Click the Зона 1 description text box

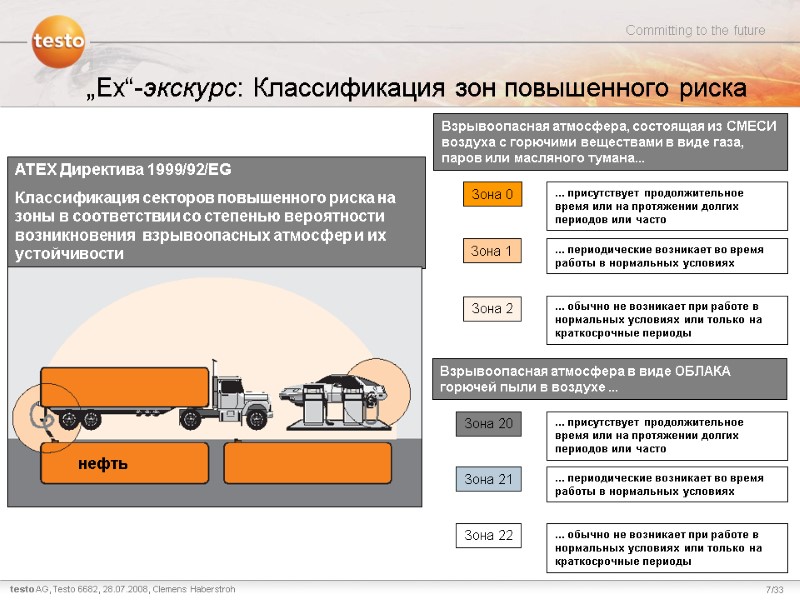(667, 256)
